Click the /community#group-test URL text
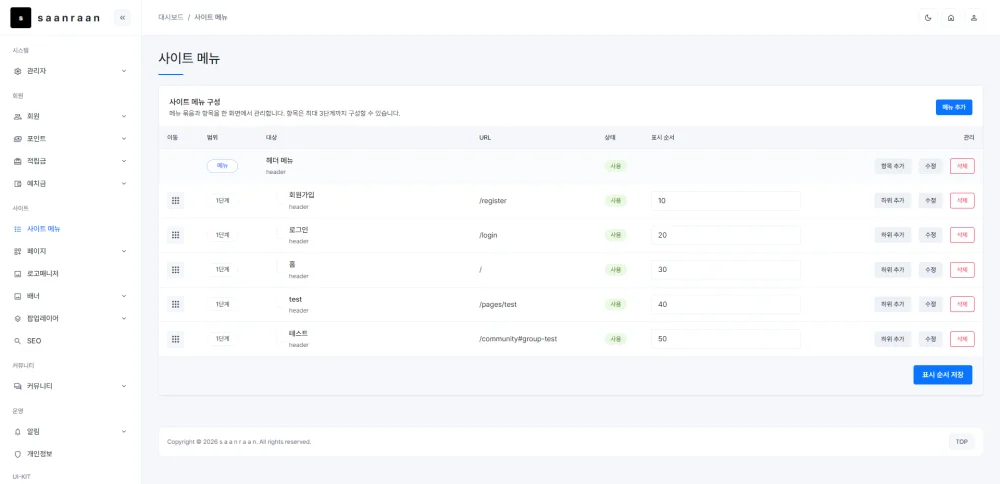 tap(518, 339)
